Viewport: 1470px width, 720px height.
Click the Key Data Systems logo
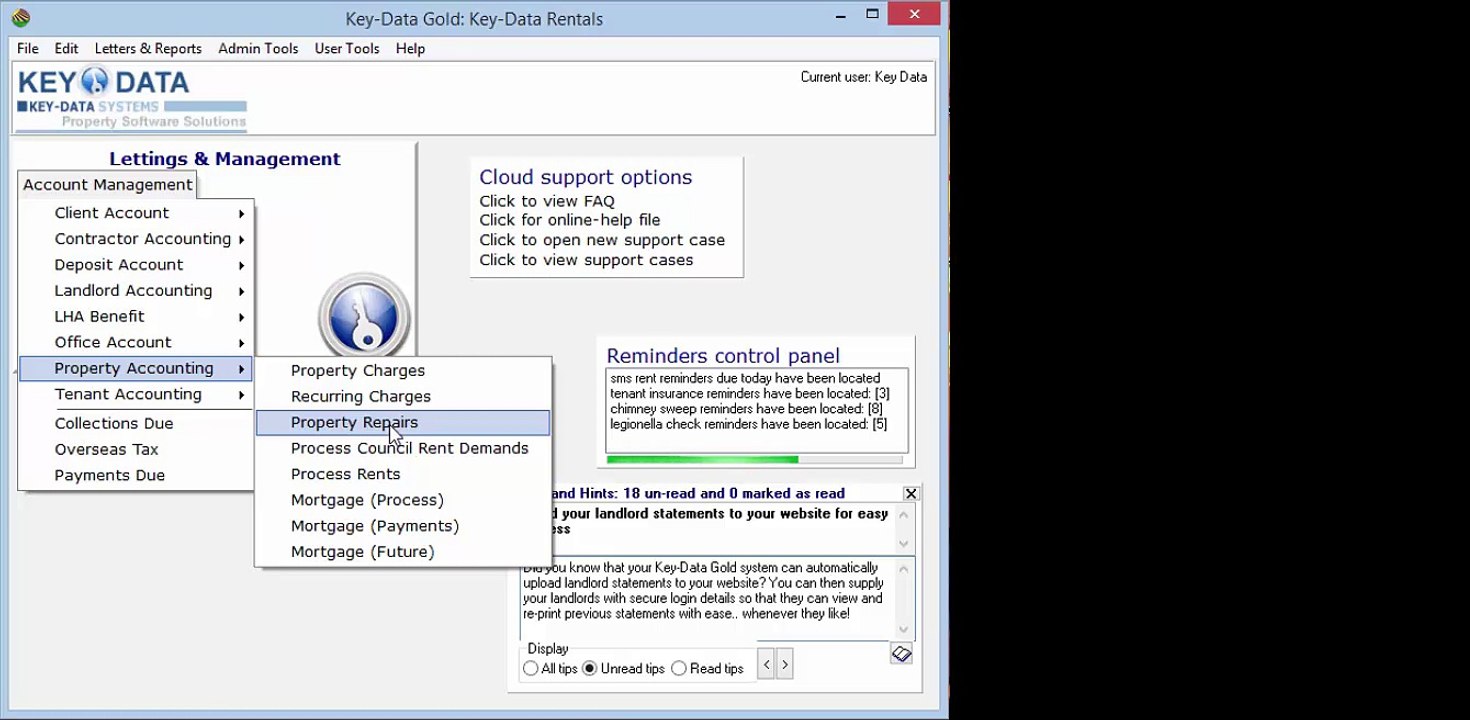coord(131,98)
